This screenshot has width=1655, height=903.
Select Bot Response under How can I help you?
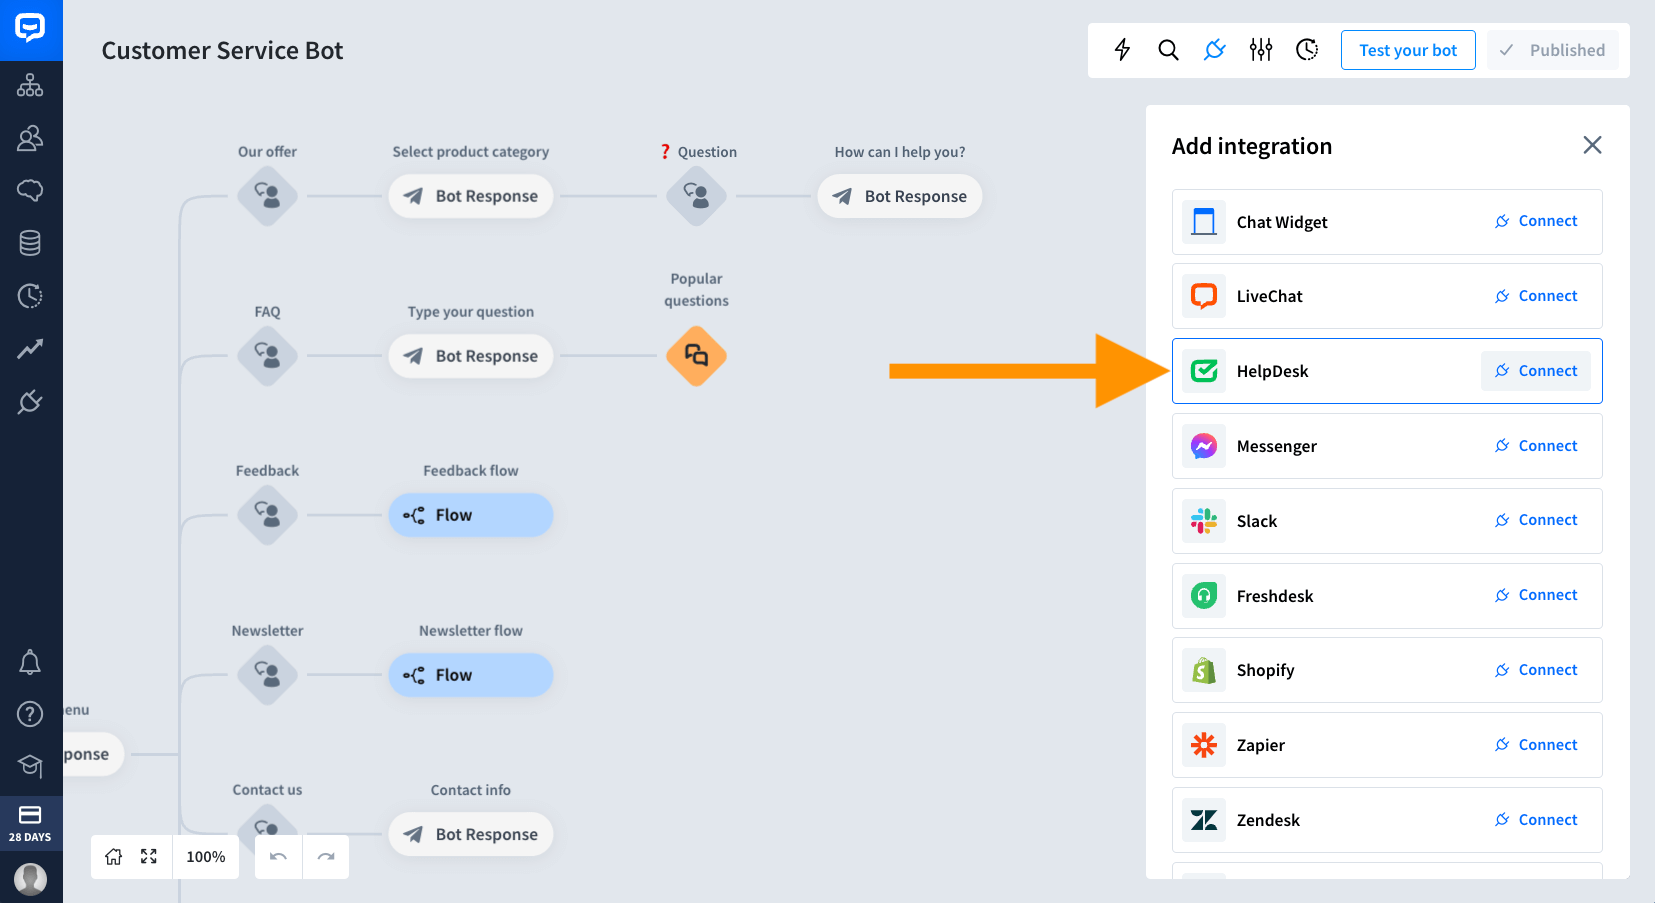(900, 196)
